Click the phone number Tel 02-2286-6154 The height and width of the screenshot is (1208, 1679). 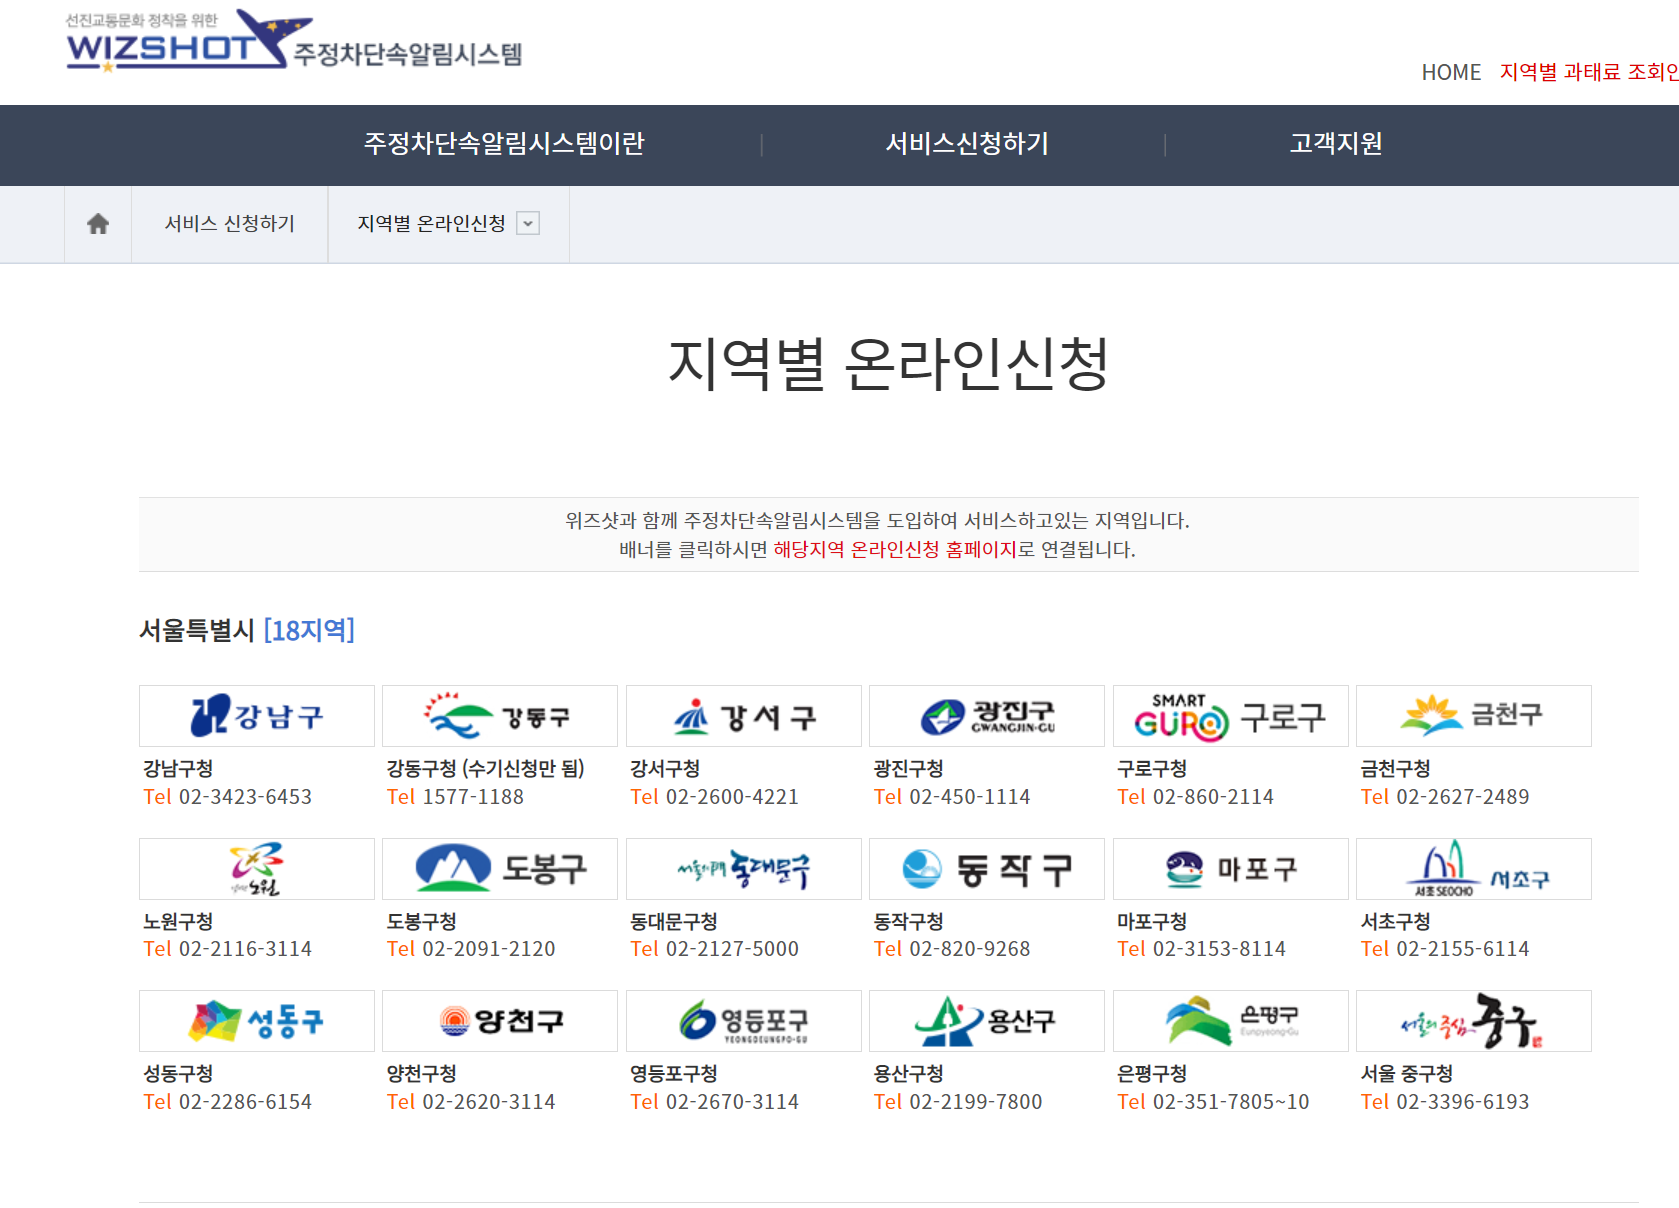point(228,1102)
